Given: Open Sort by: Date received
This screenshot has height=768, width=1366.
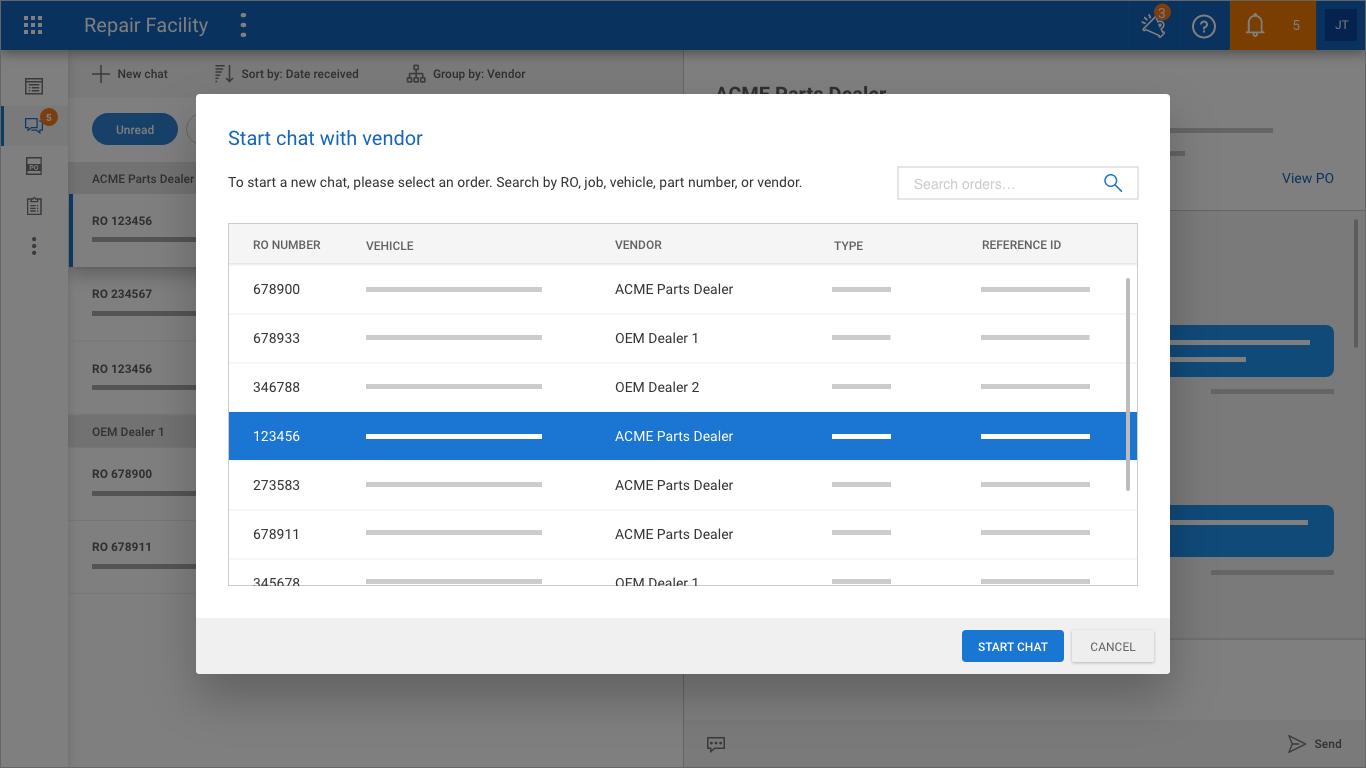Looking at the screenshot, I should 287,74.
